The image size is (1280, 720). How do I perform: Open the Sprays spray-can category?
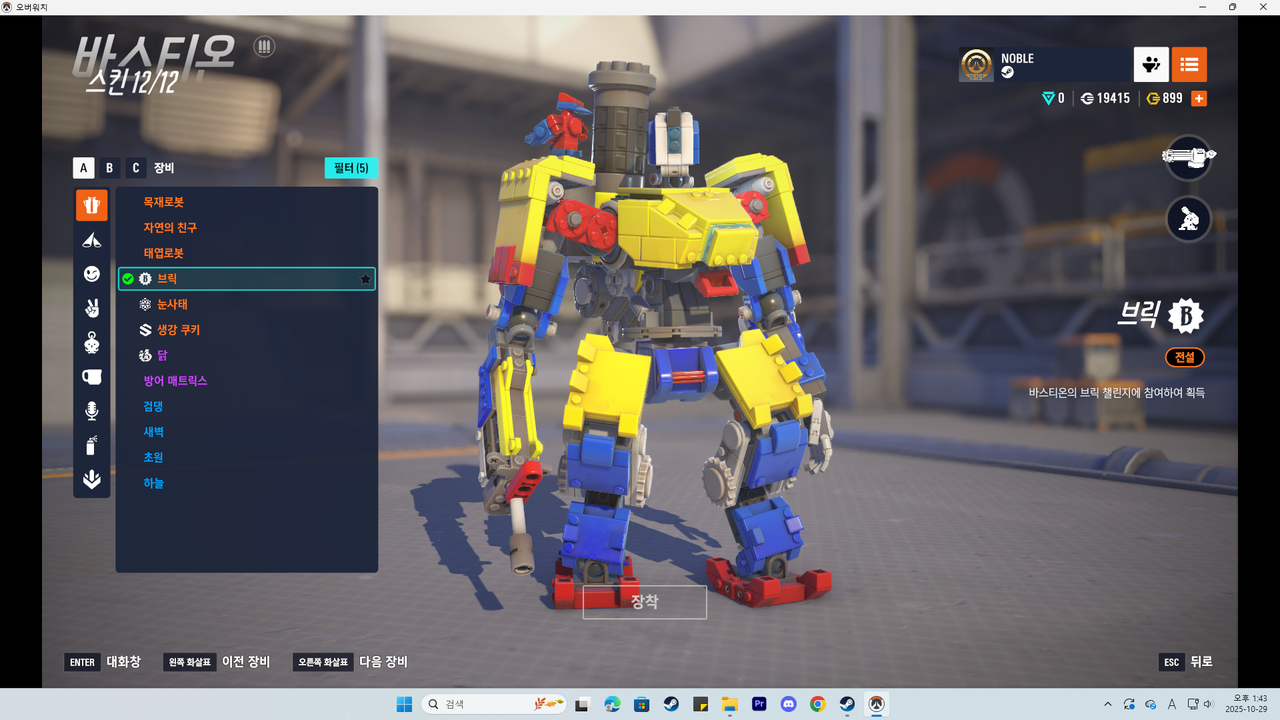coord(92,446)
